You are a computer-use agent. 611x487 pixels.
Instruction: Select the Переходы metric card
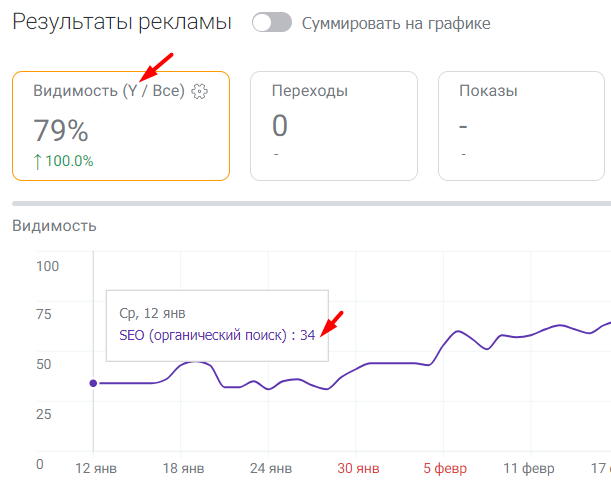(x=334, y=125)
